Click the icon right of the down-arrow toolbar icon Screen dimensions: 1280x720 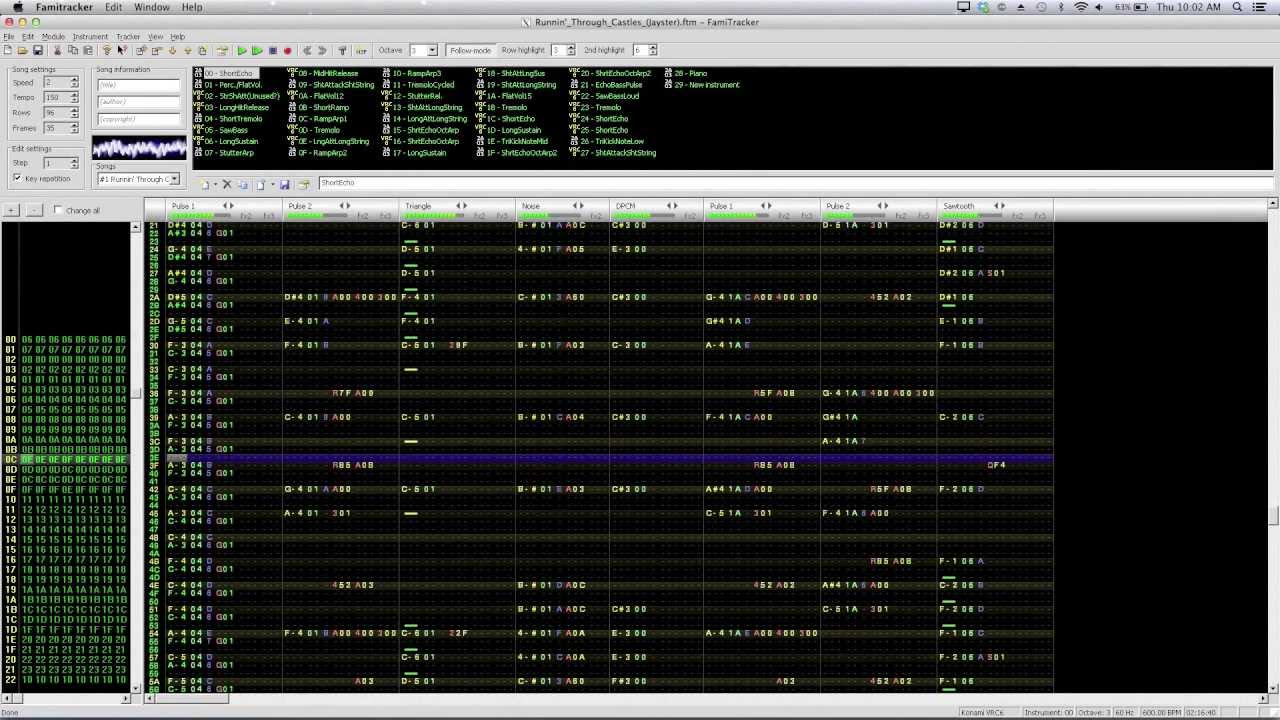pos(187,50)
